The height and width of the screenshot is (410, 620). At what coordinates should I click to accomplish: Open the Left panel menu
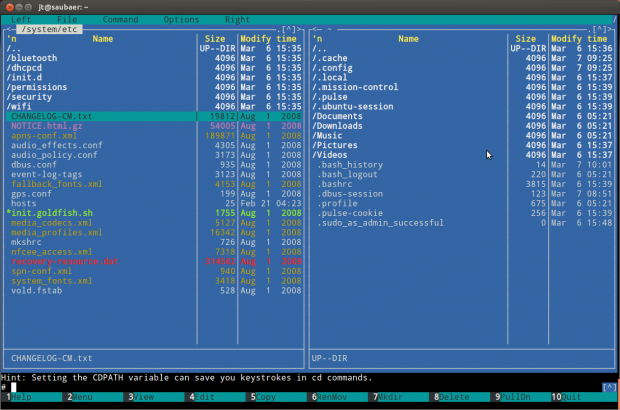click(21, 19)
